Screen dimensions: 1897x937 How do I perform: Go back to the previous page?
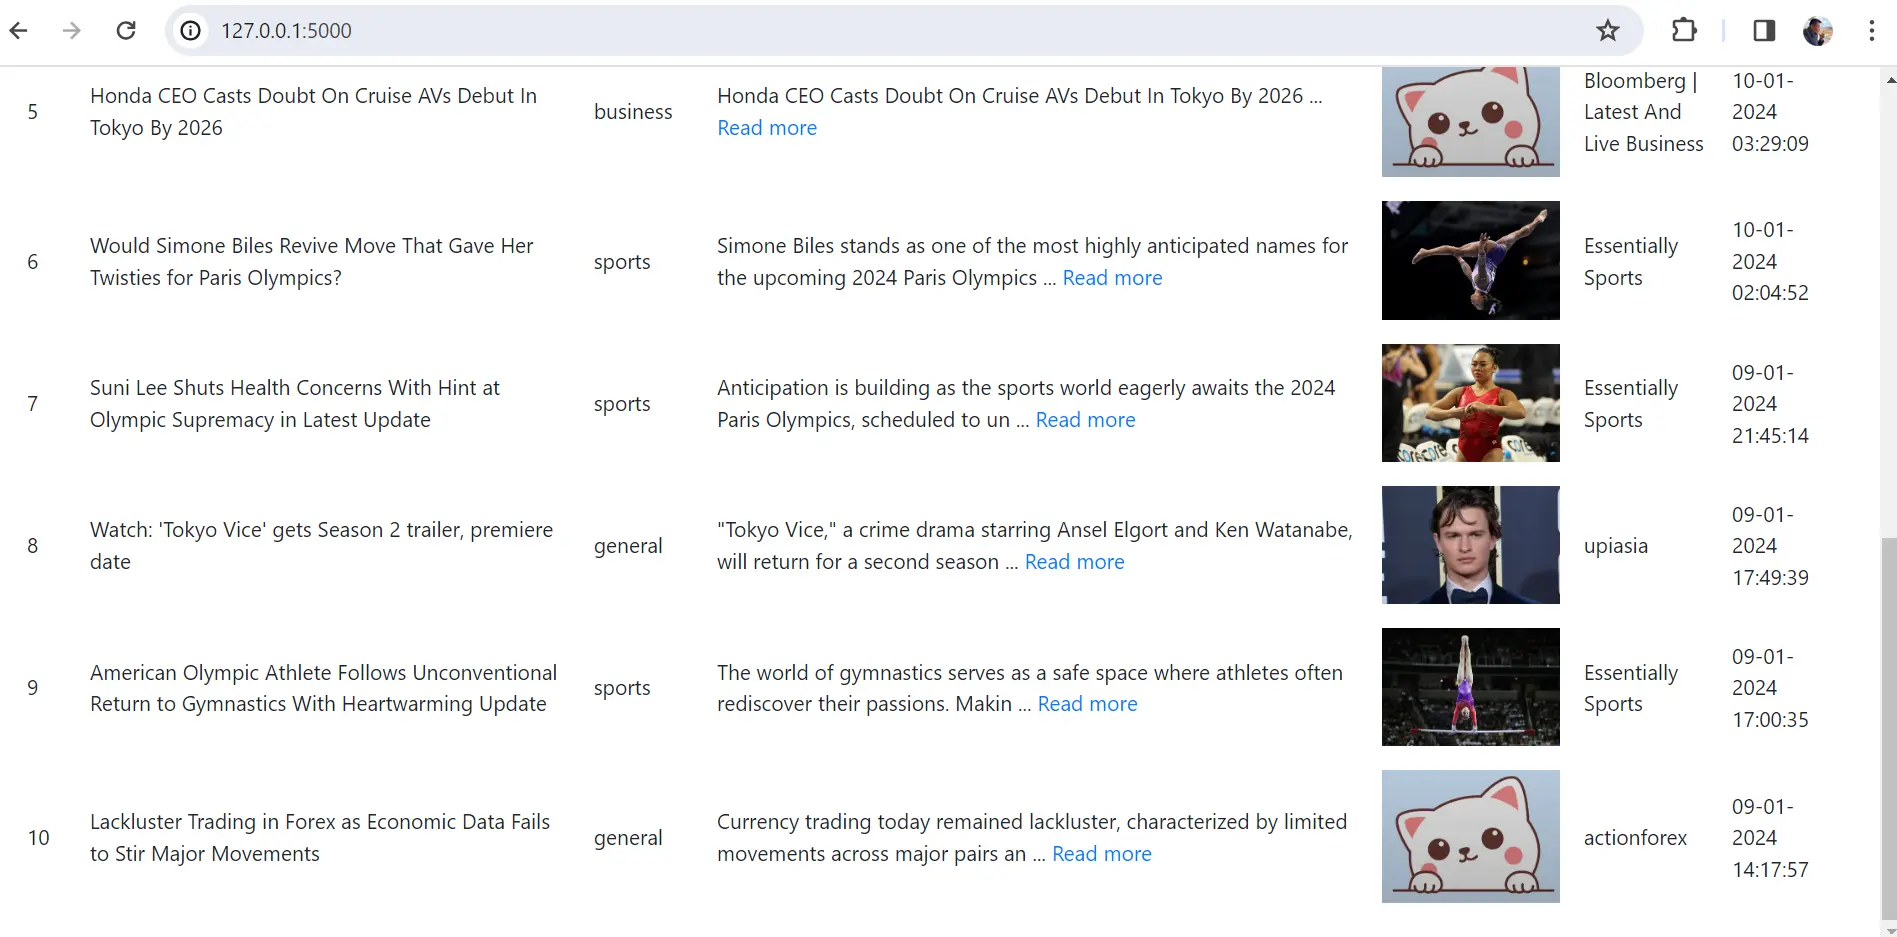click(x=19, y=30)
